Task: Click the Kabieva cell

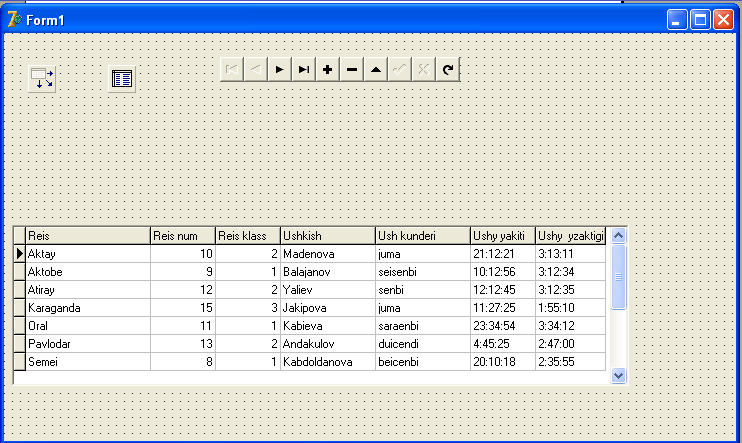Action: click(328, 326)
